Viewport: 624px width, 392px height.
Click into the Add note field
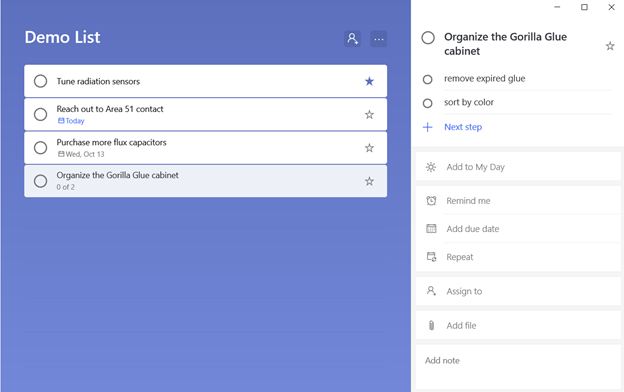pos(518,367)
